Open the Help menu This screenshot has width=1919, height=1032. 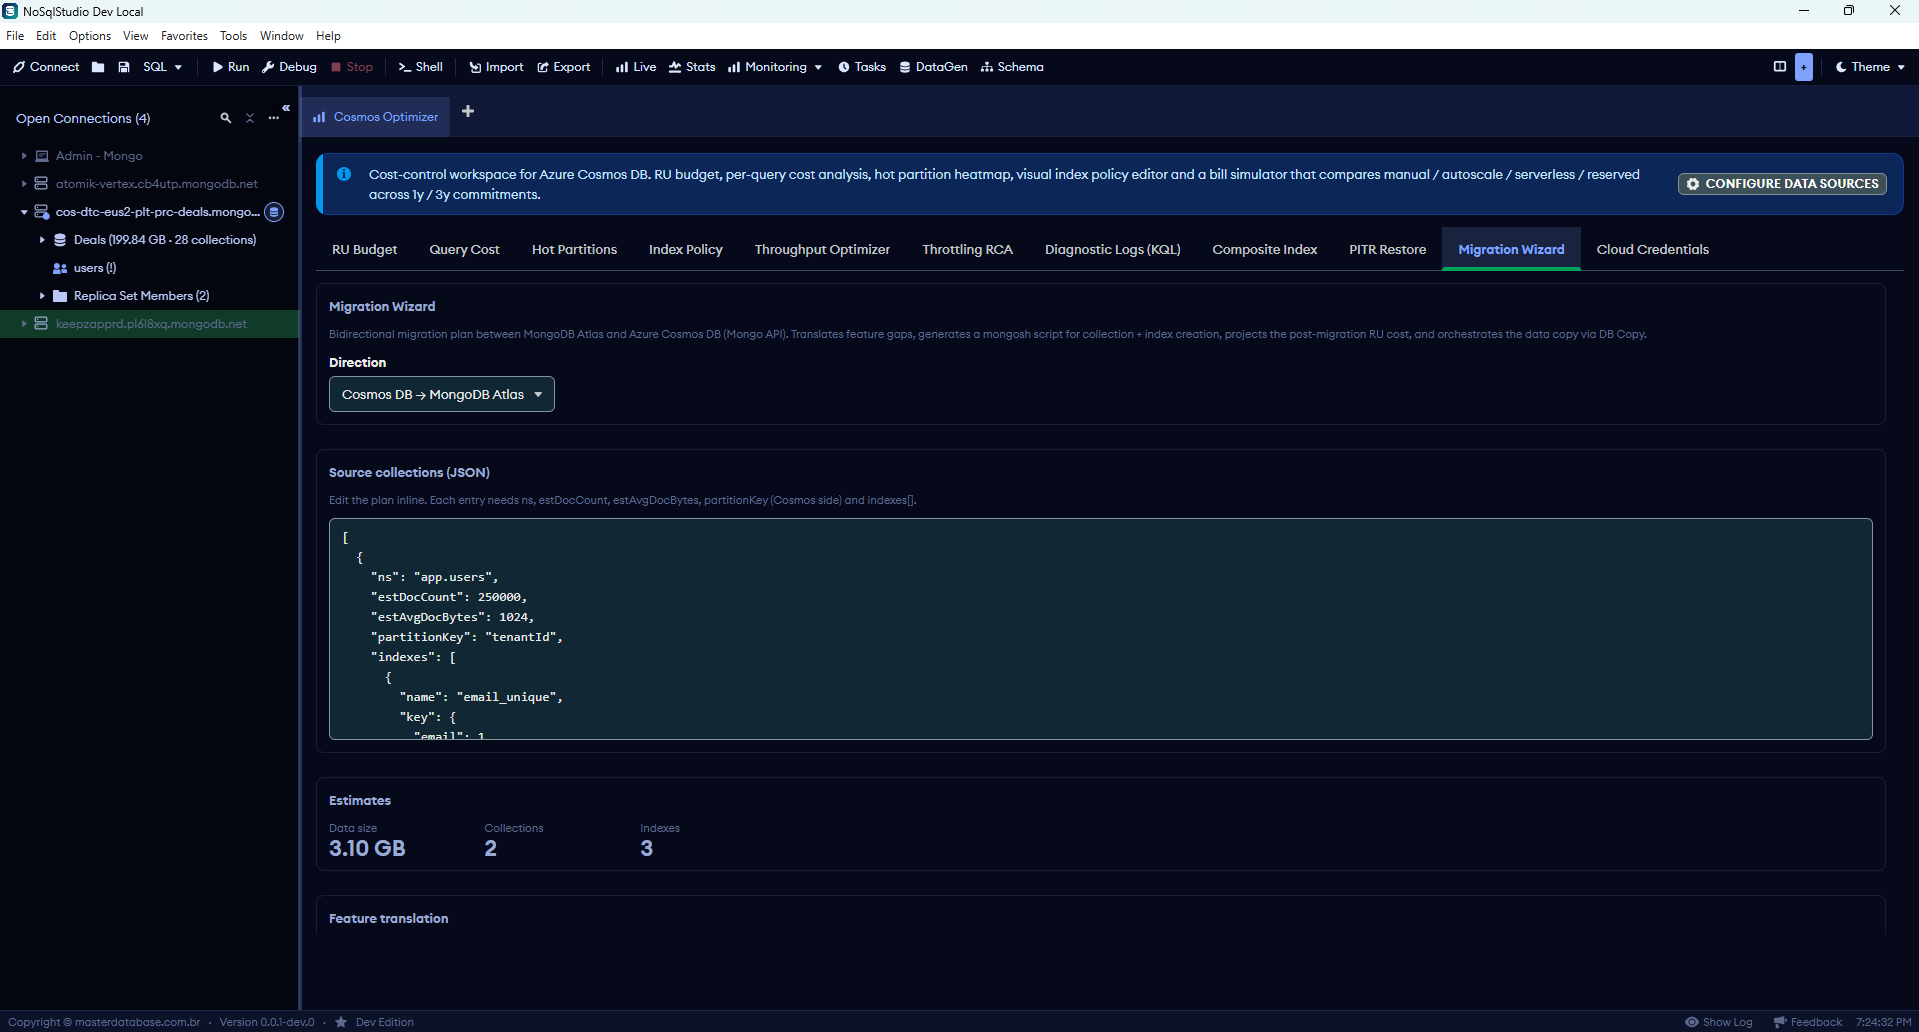328,36
